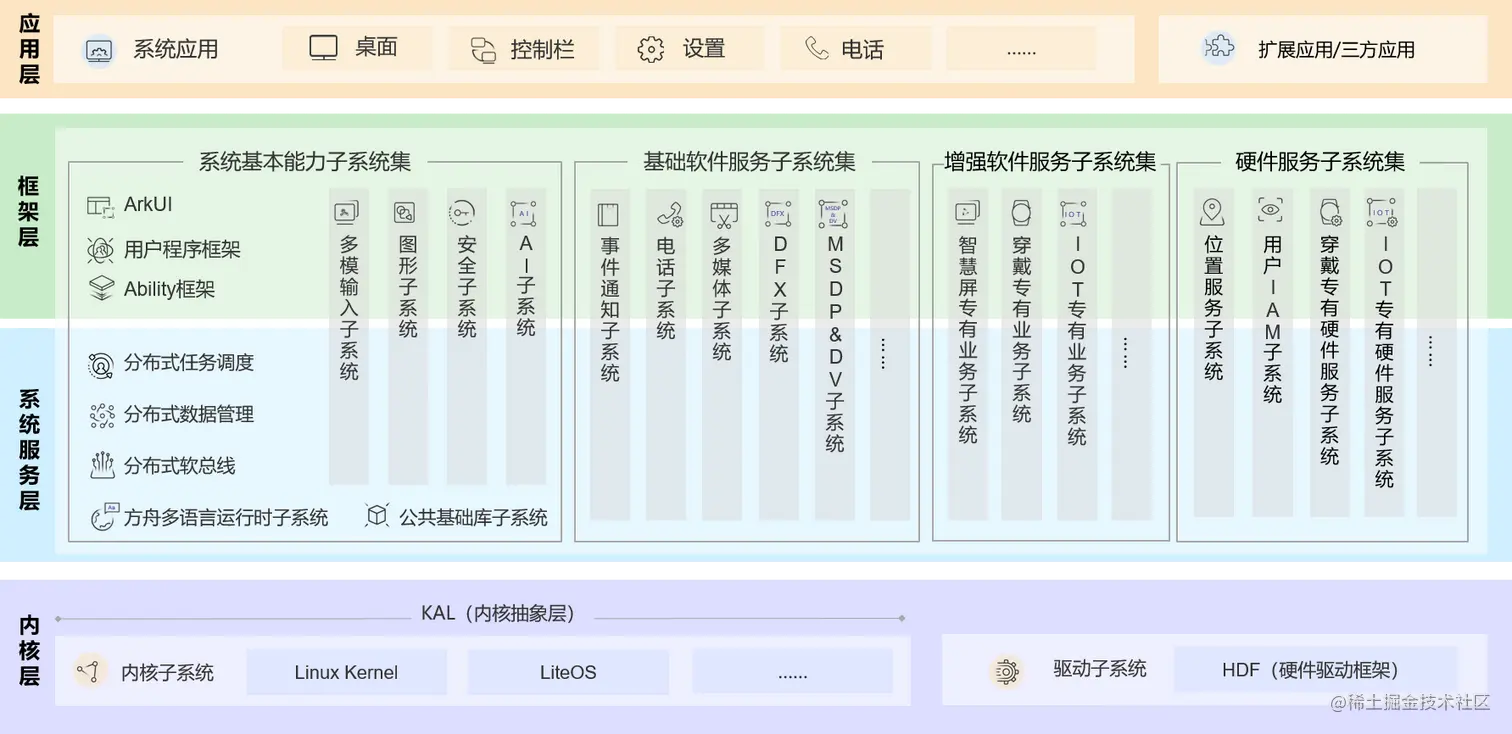Click the 位置服务子系统 pin icon
This screenshot has width=1512, height=734.
(1212, 211)
